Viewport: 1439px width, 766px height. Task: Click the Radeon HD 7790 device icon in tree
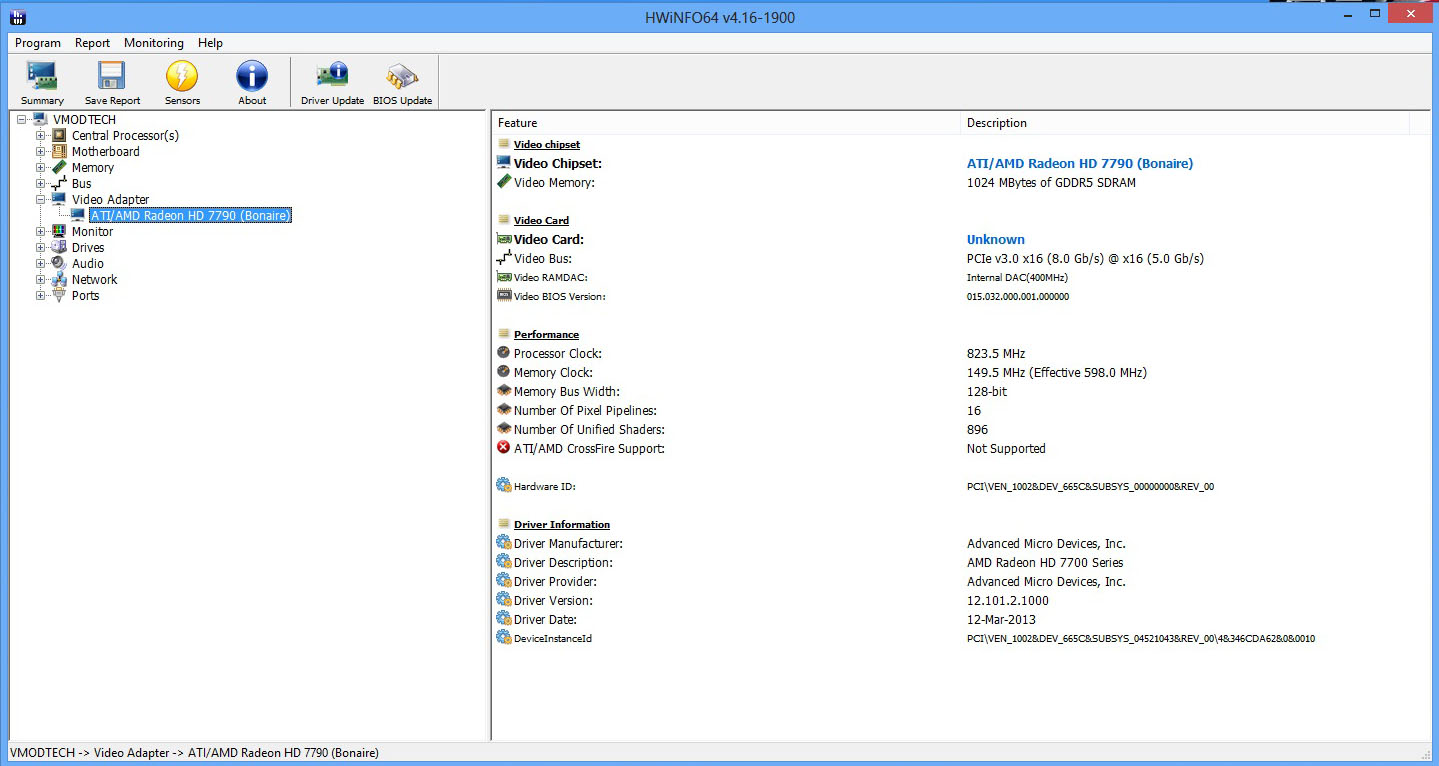click(x=78, y=216)
